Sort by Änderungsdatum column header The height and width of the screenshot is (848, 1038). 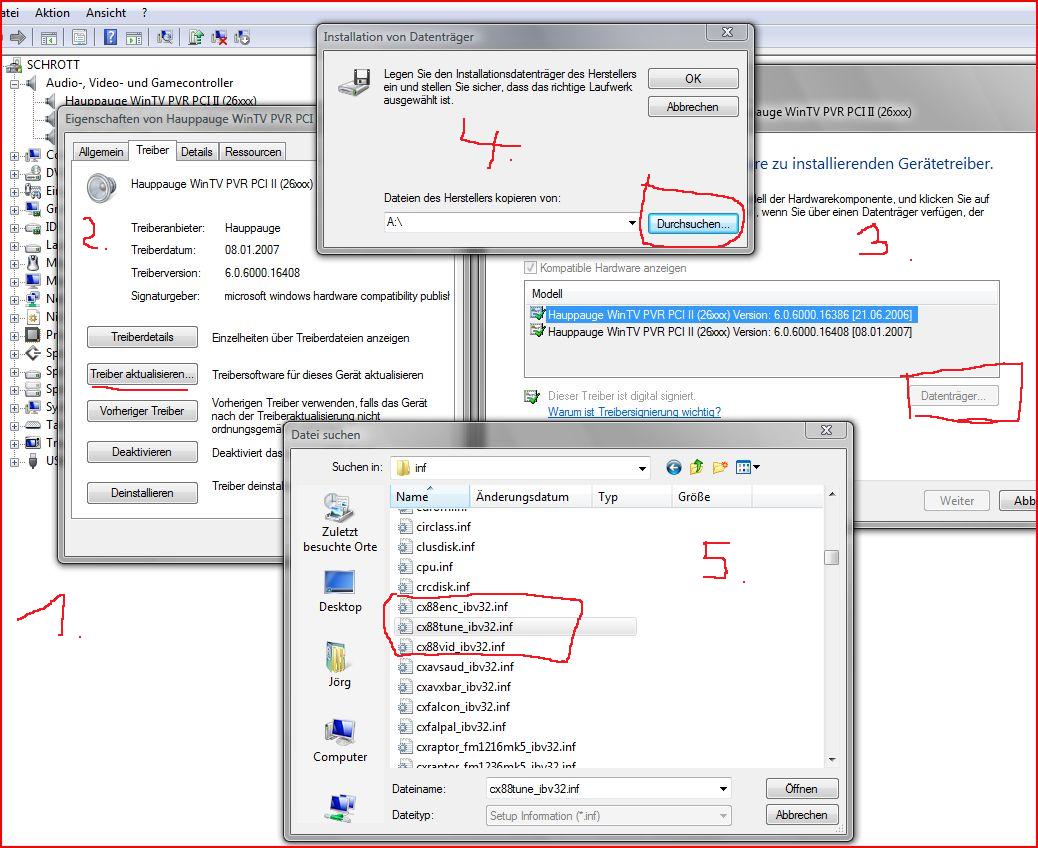[530, 496]
